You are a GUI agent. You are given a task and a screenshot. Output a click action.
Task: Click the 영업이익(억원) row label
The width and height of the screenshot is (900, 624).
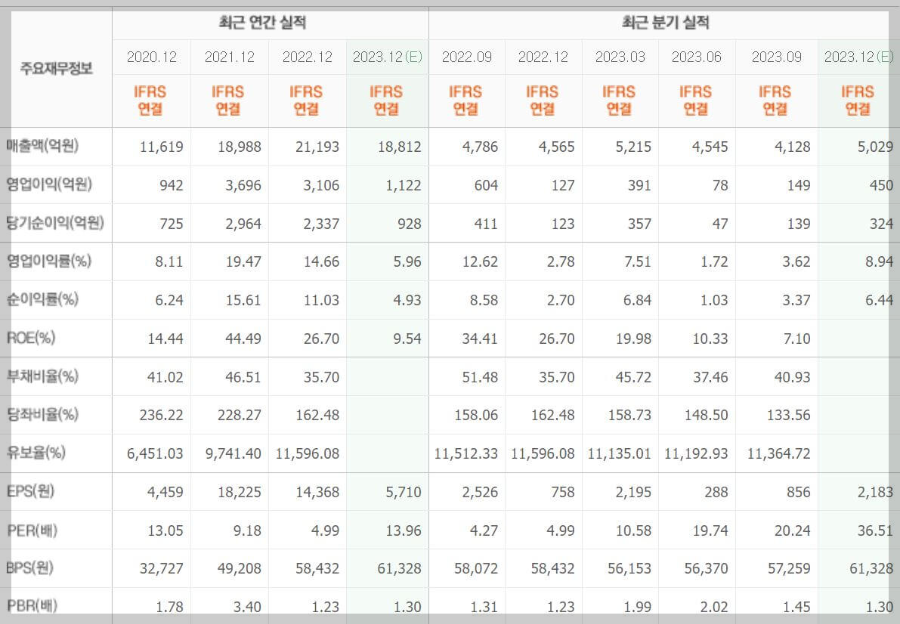tap(49, 184)
